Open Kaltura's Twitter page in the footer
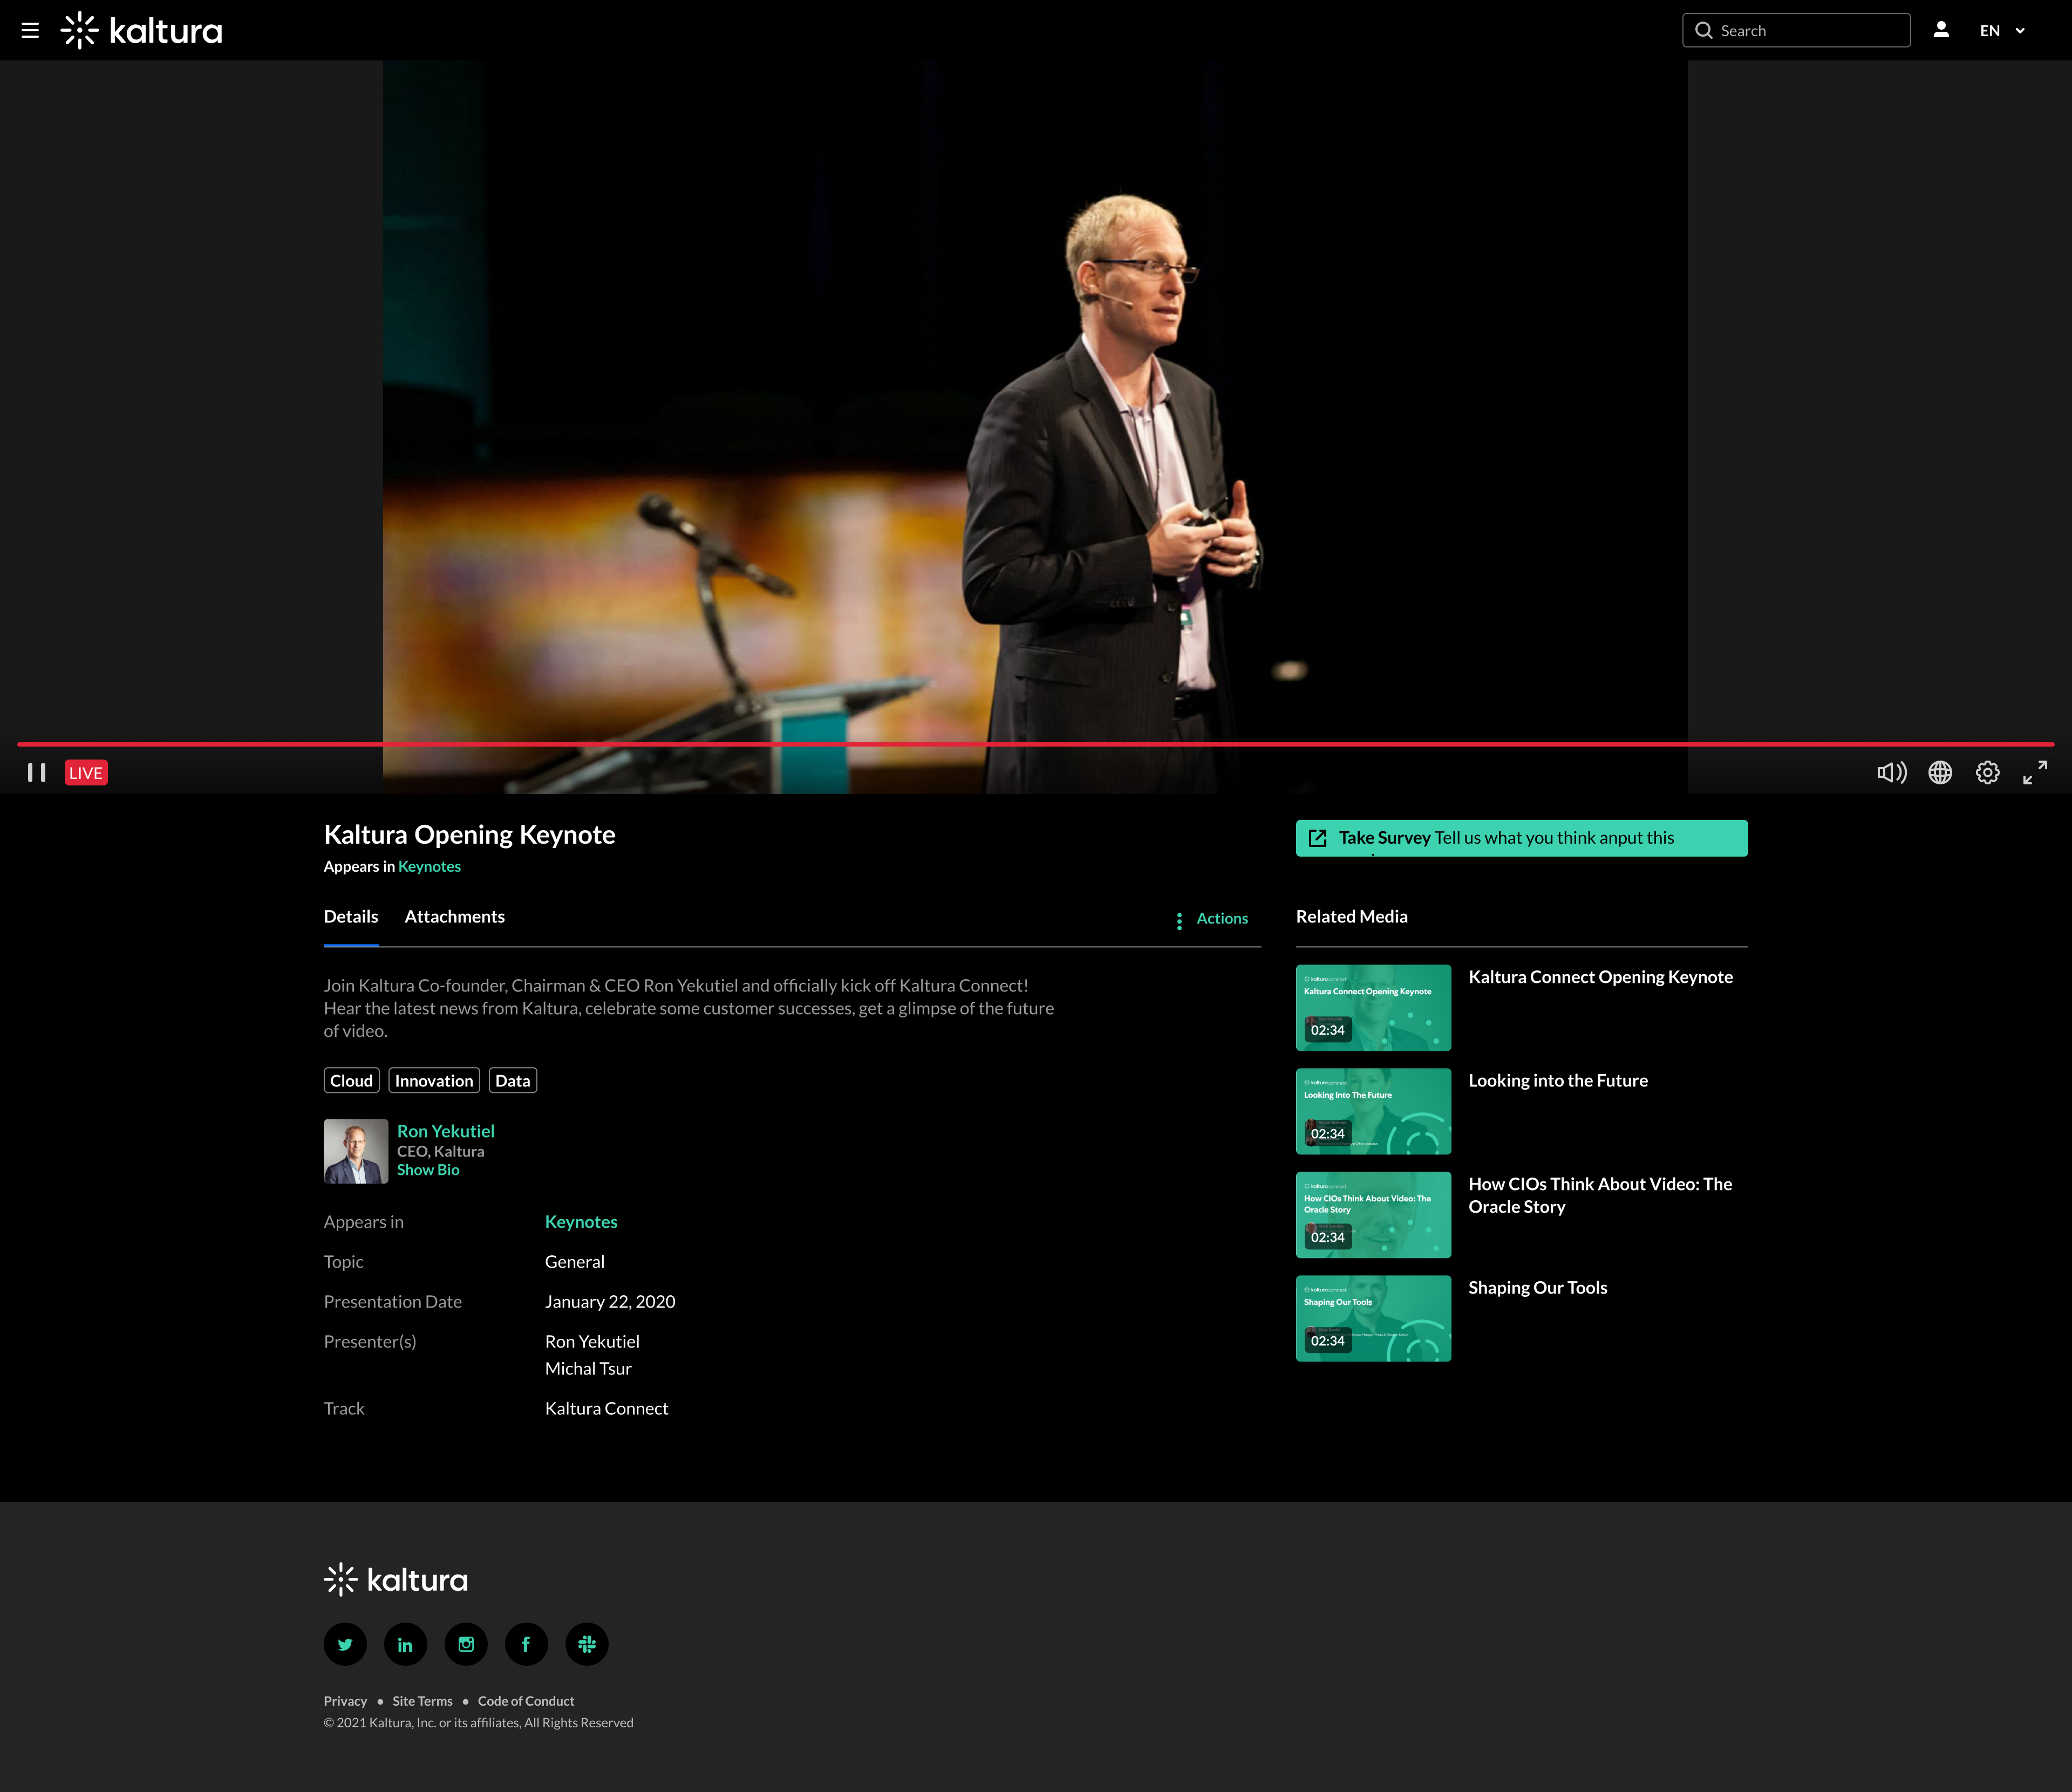 (x=345, y=1644)
